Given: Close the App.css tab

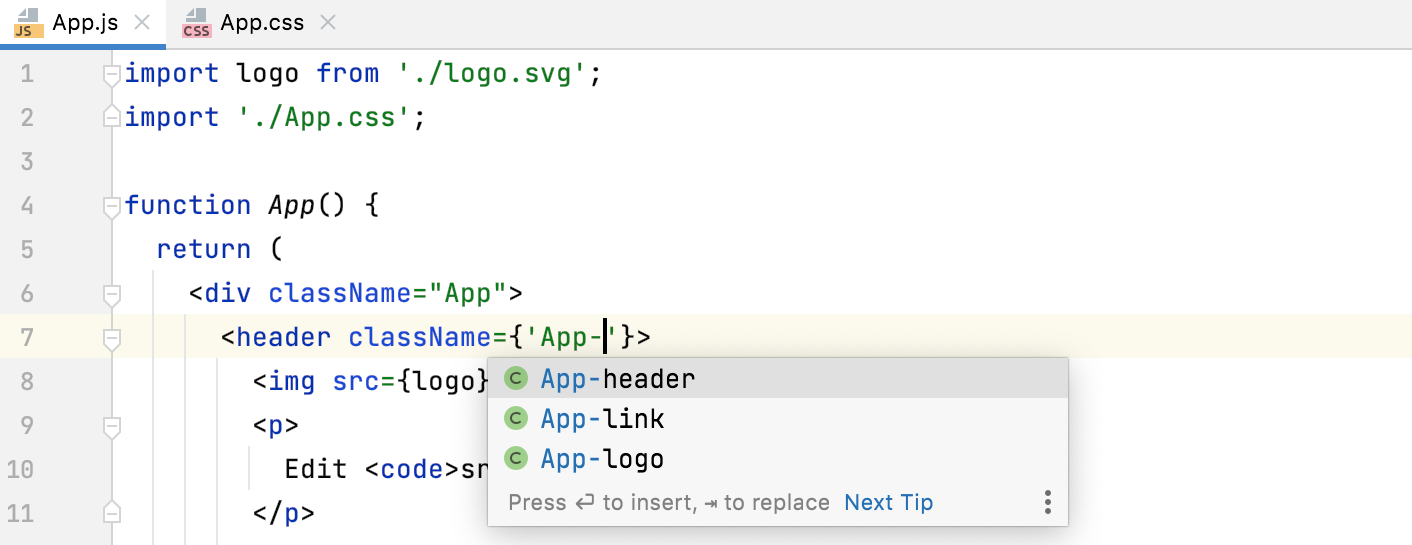Looking at the screenshot, I should pos(329,23).
